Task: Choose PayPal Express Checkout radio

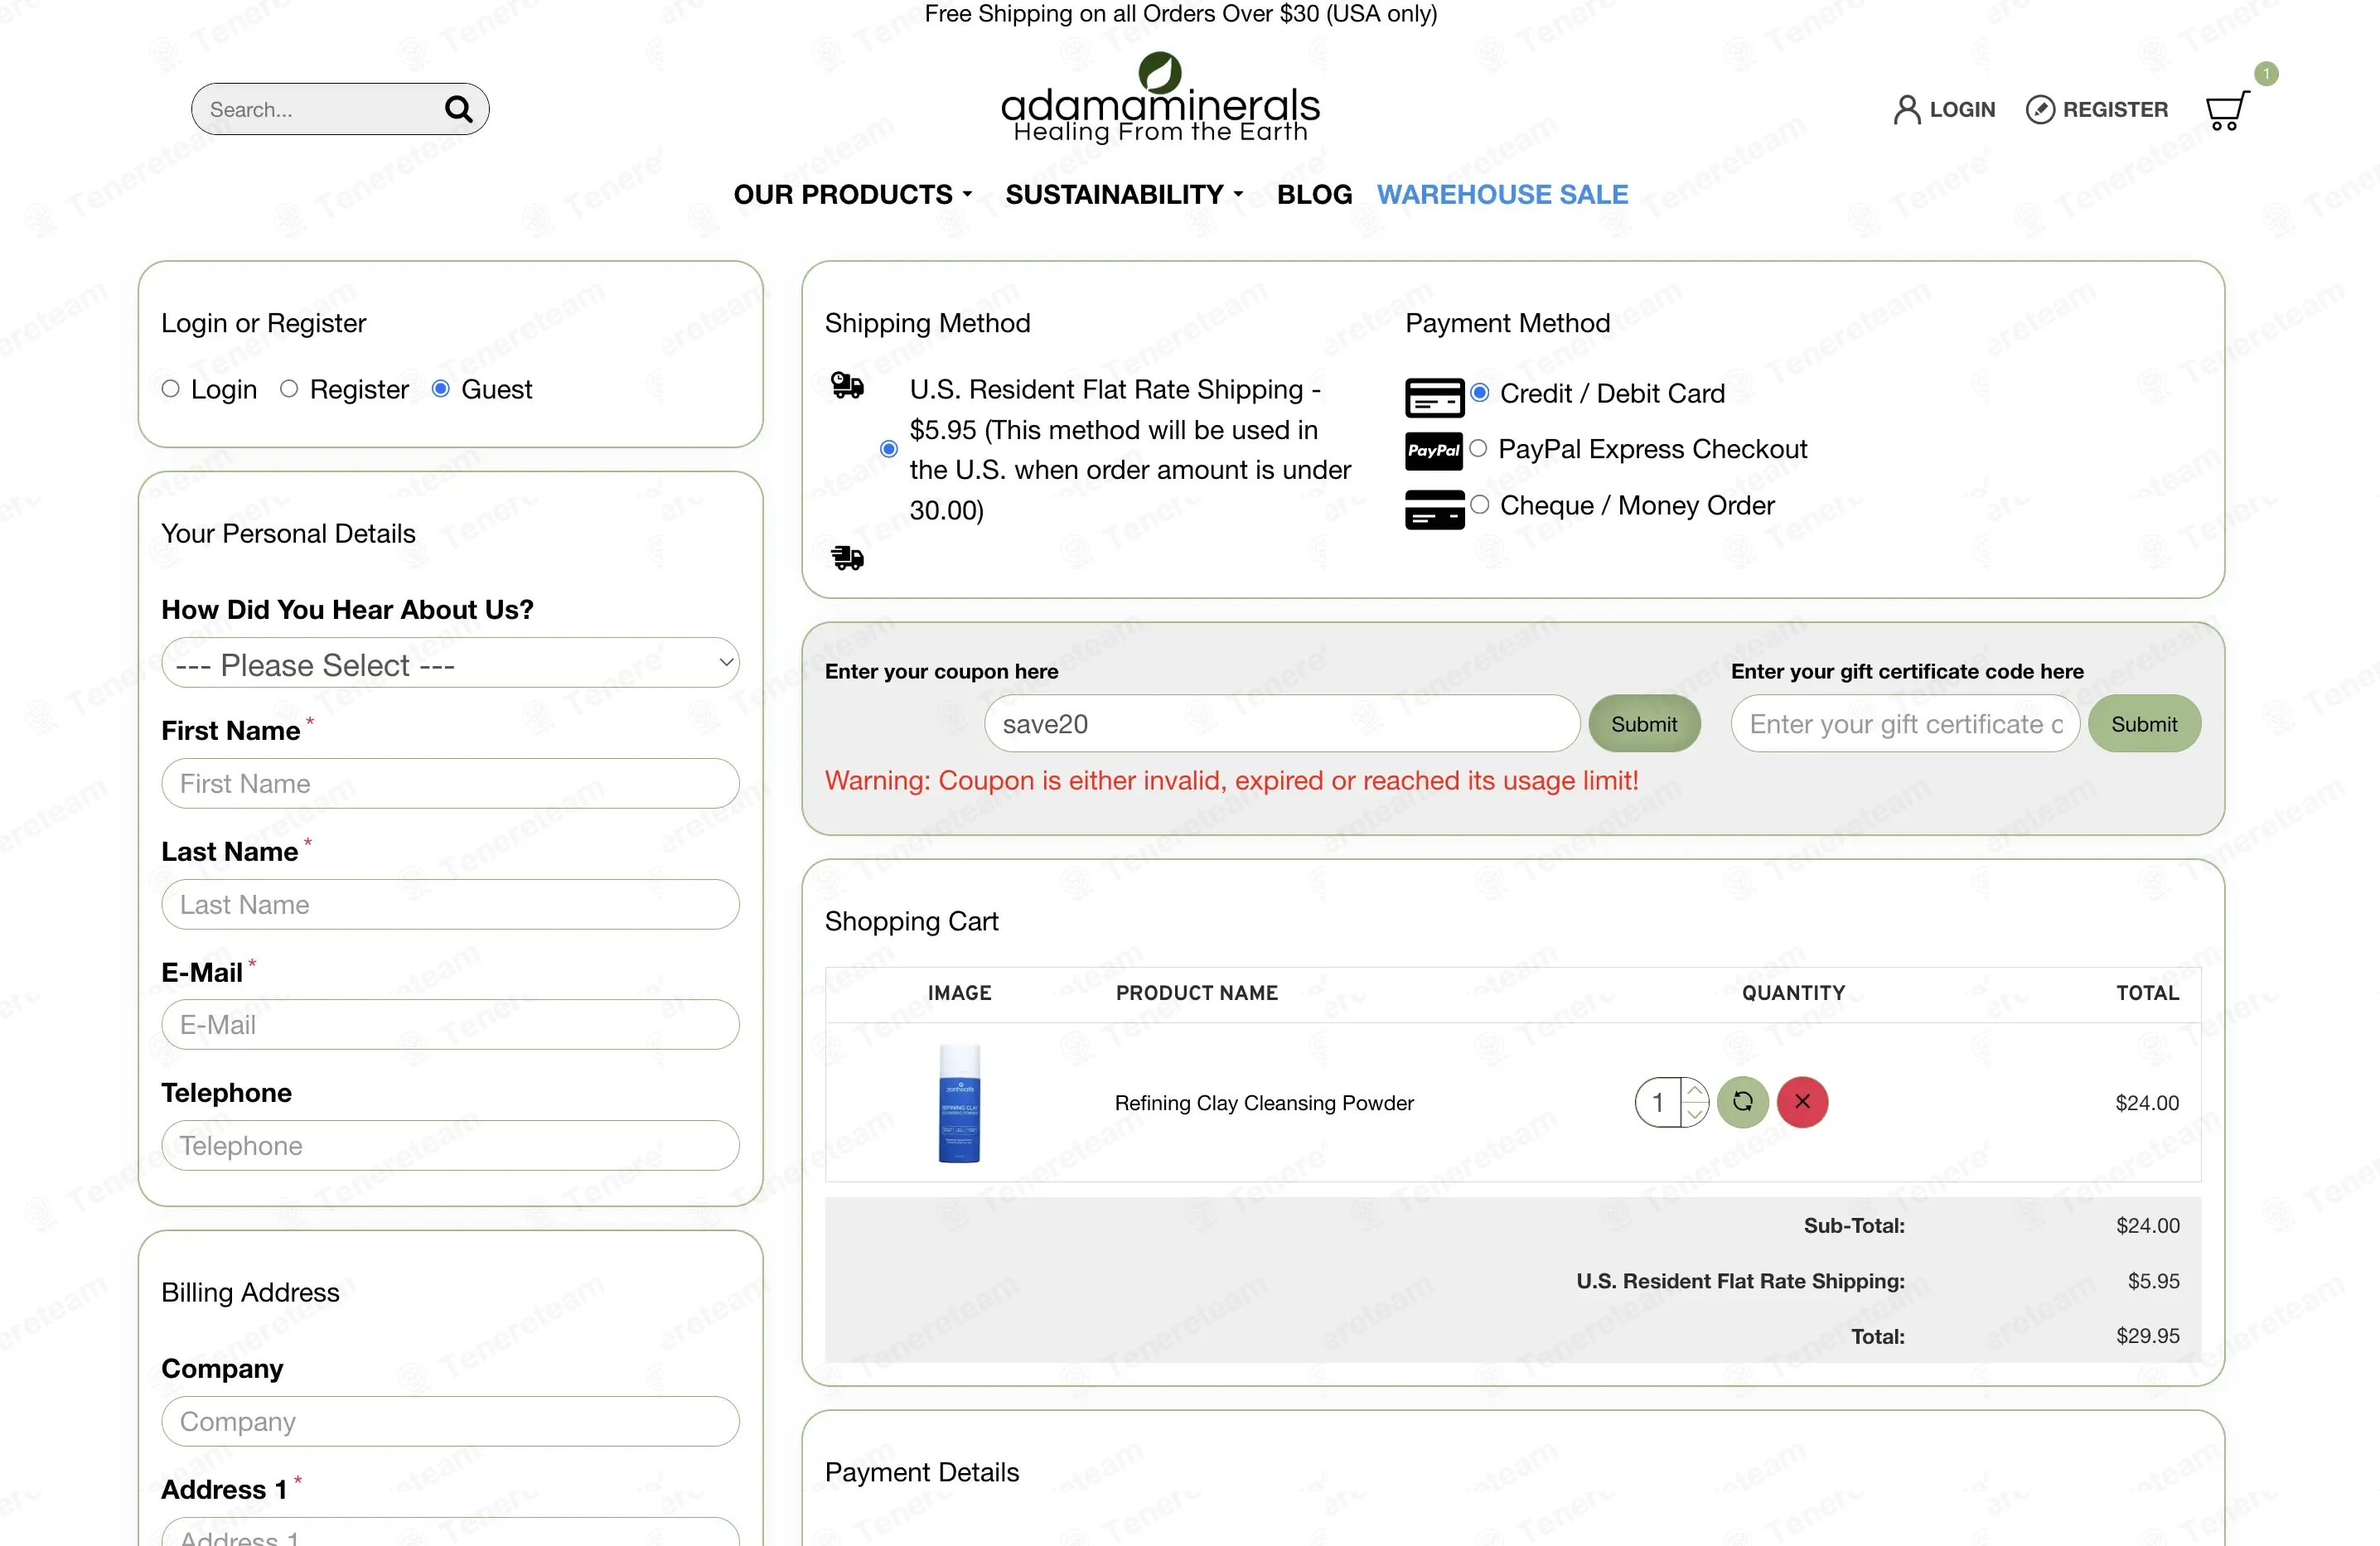Action: (1478, 448)
